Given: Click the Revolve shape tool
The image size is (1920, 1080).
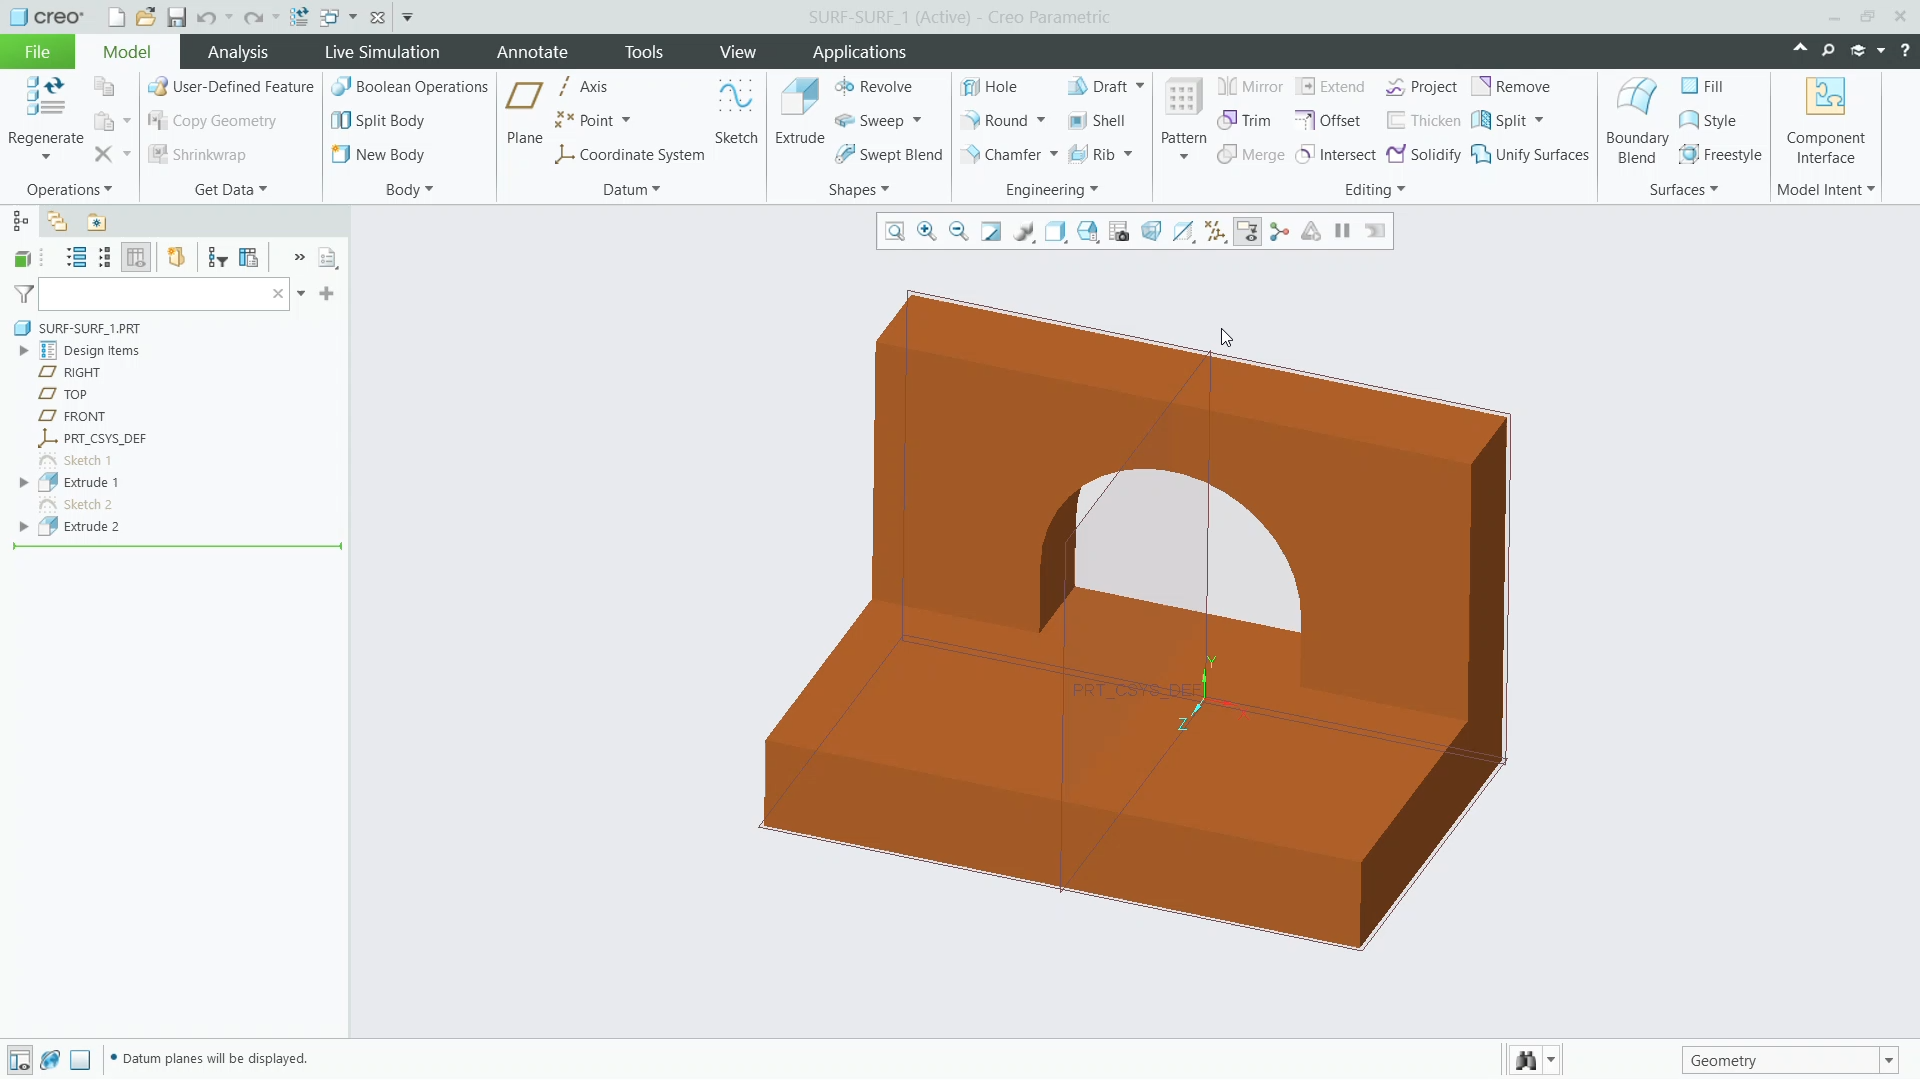Looking at the screenshot, I should point(873,87).
